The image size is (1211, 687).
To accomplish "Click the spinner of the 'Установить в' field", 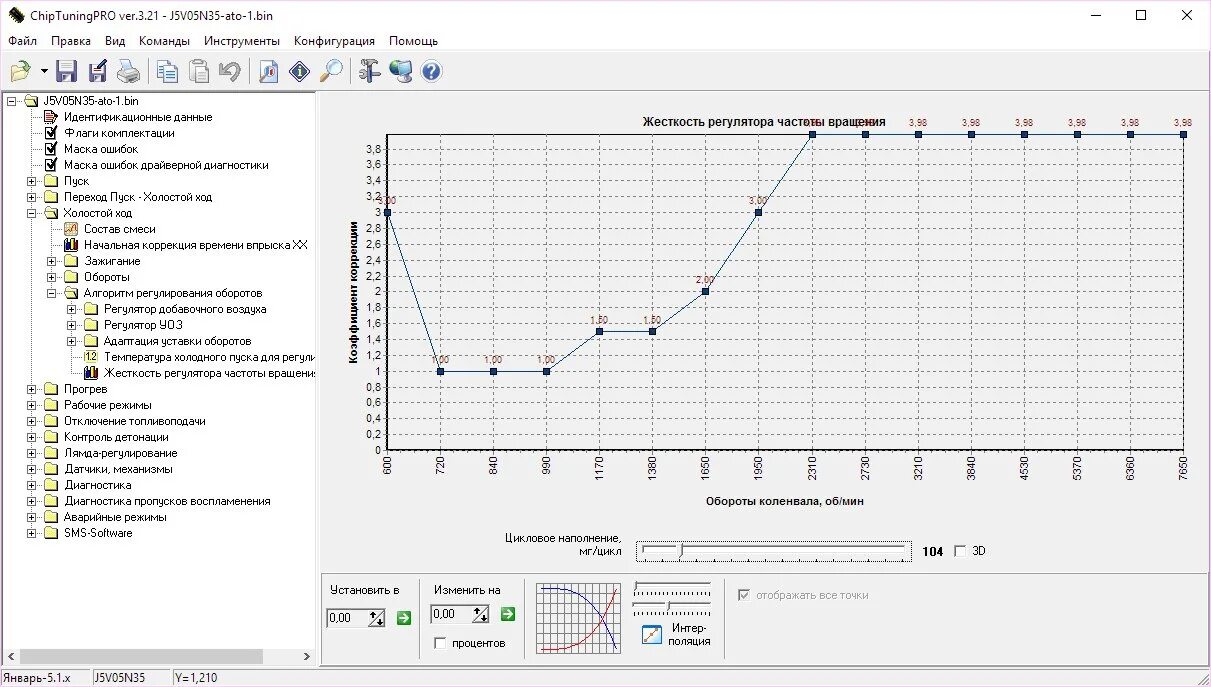I will pyautogui.click(x=377, y=618).
